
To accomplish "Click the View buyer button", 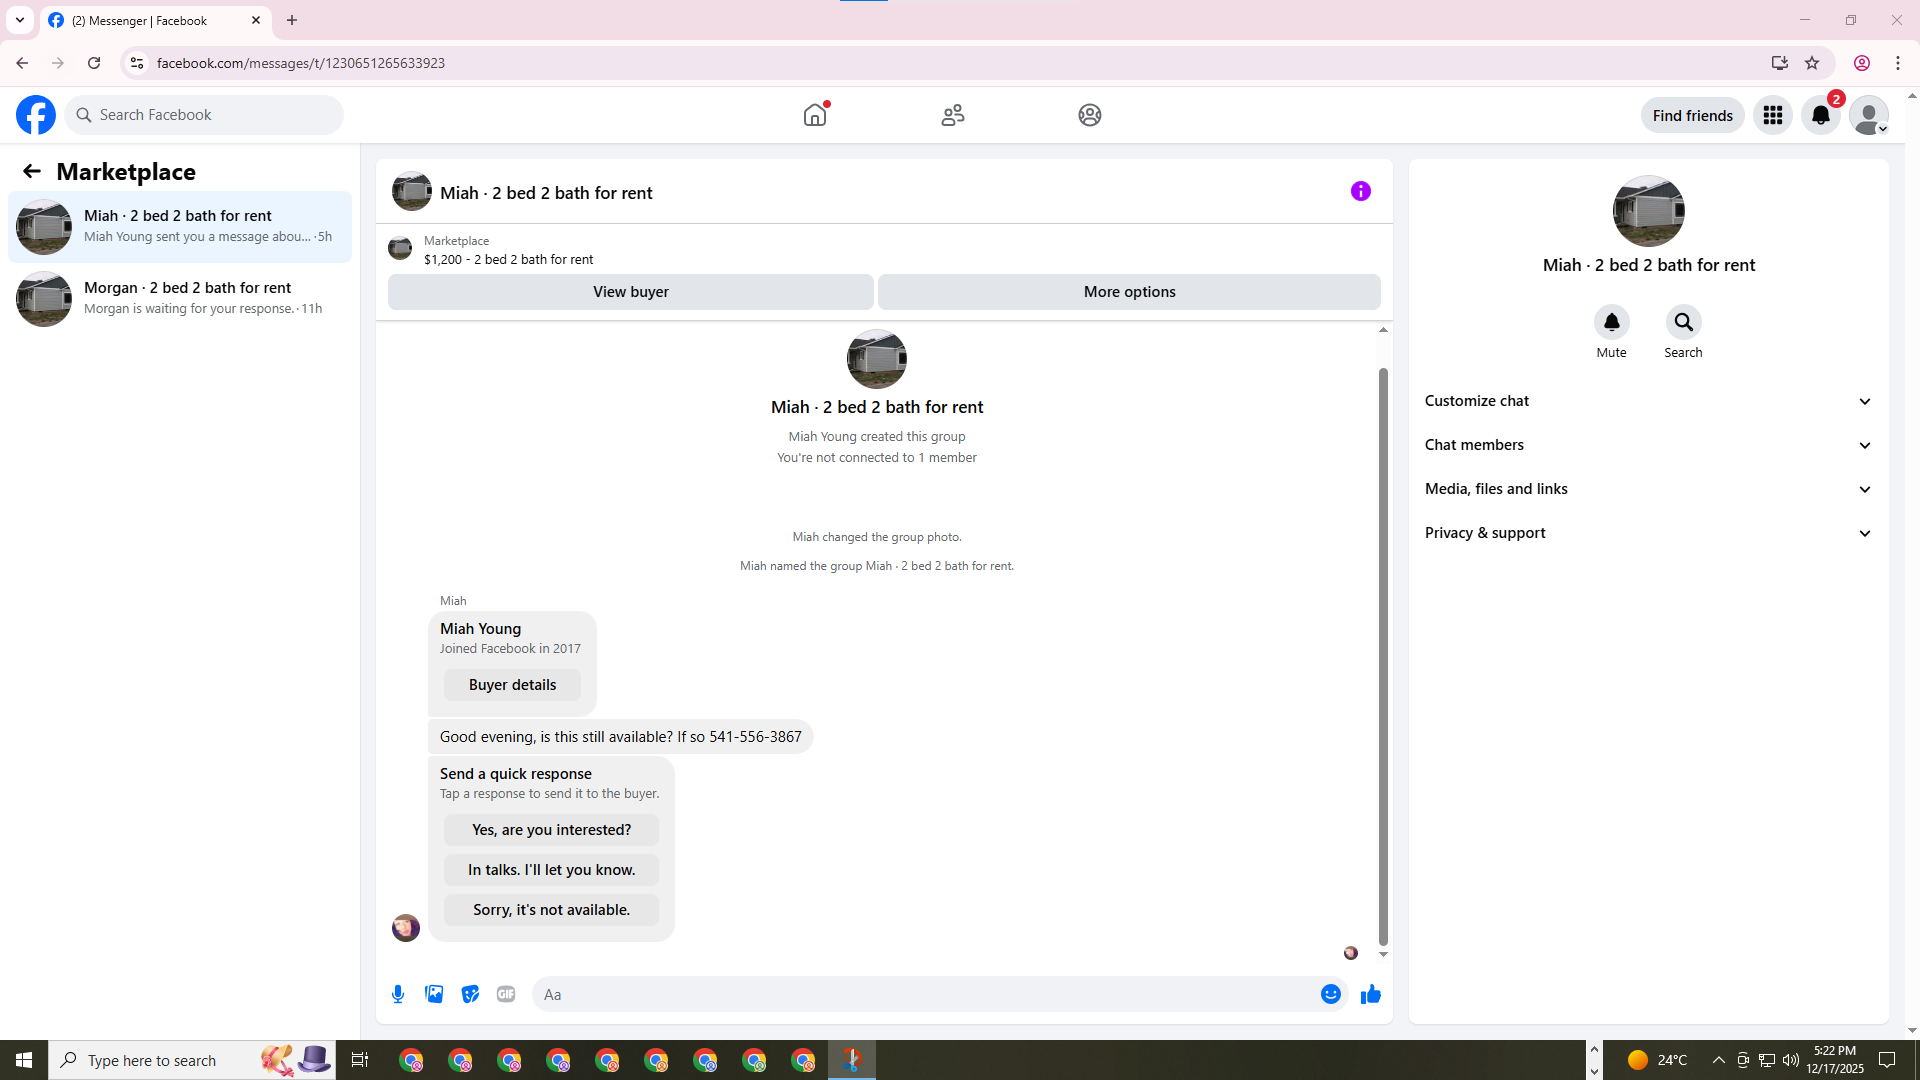I will click(630, 292).
